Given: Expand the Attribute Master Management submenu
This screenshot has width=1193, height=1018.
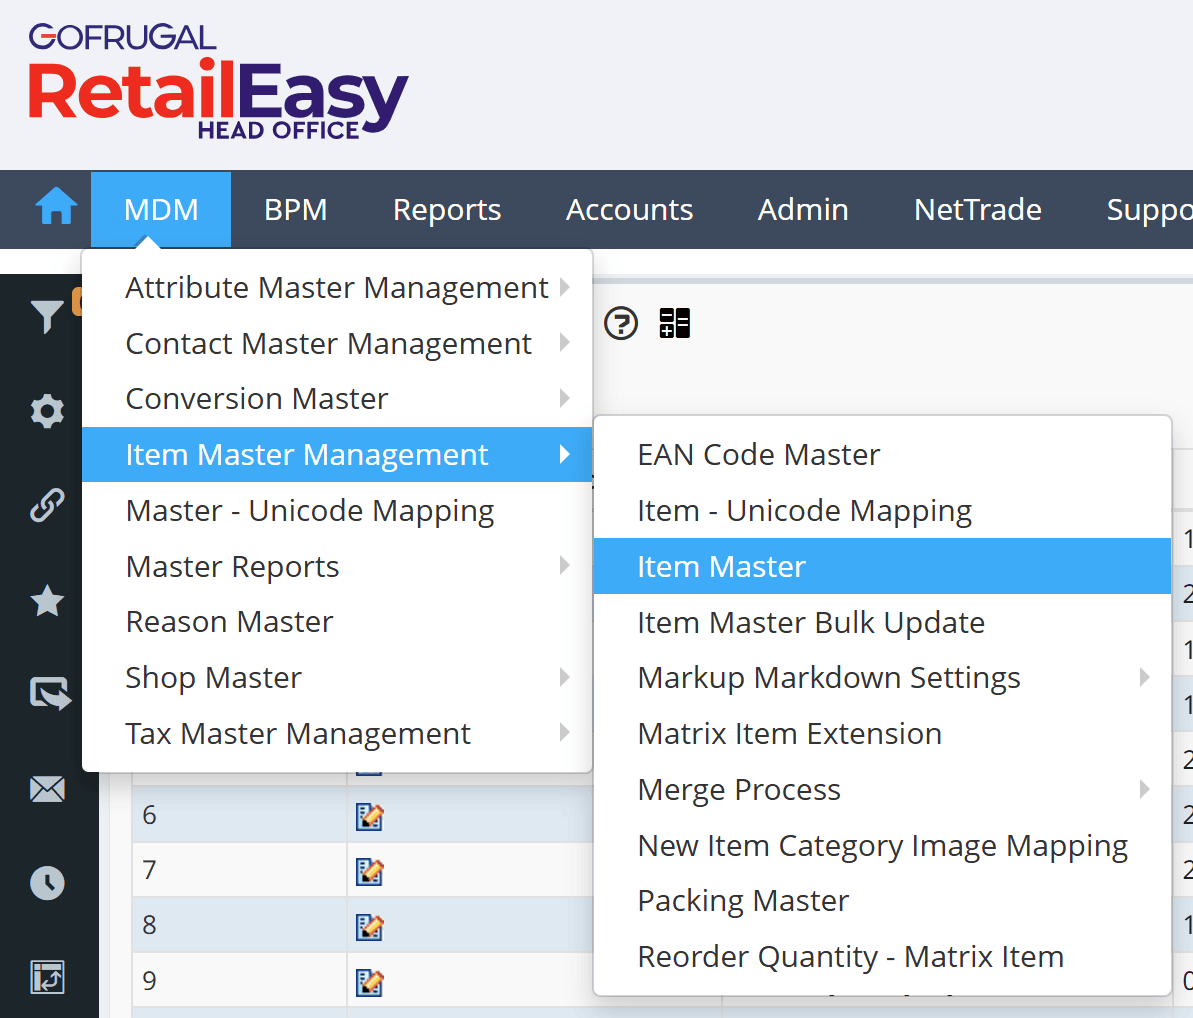Looking at the screenshot, I should [x=337, y=288].
